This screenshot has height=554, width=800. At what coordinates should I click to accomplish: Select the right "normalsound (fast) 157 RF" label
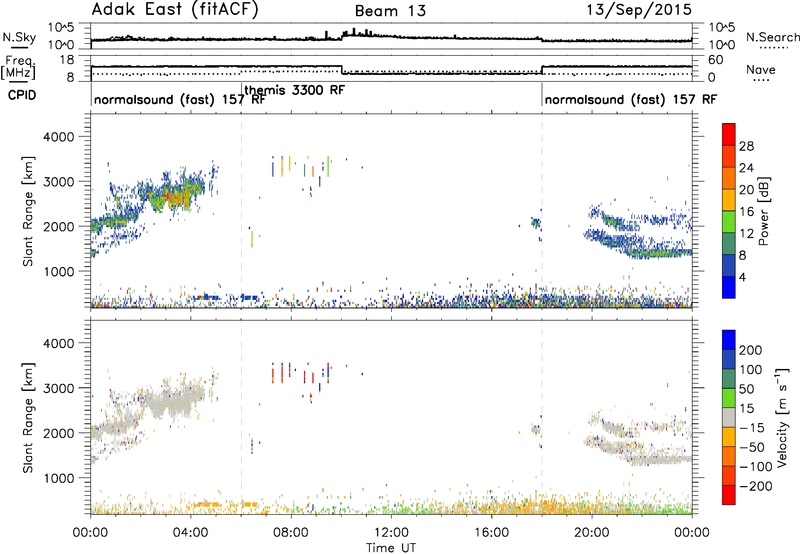[x=631, y=99]
